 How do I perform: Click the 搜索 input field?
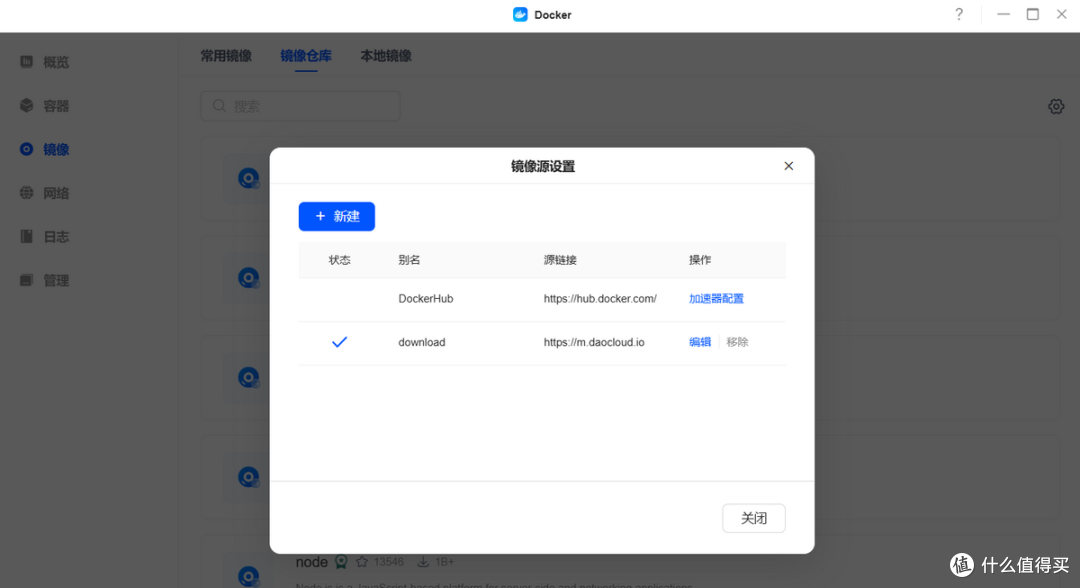[300, 106]
